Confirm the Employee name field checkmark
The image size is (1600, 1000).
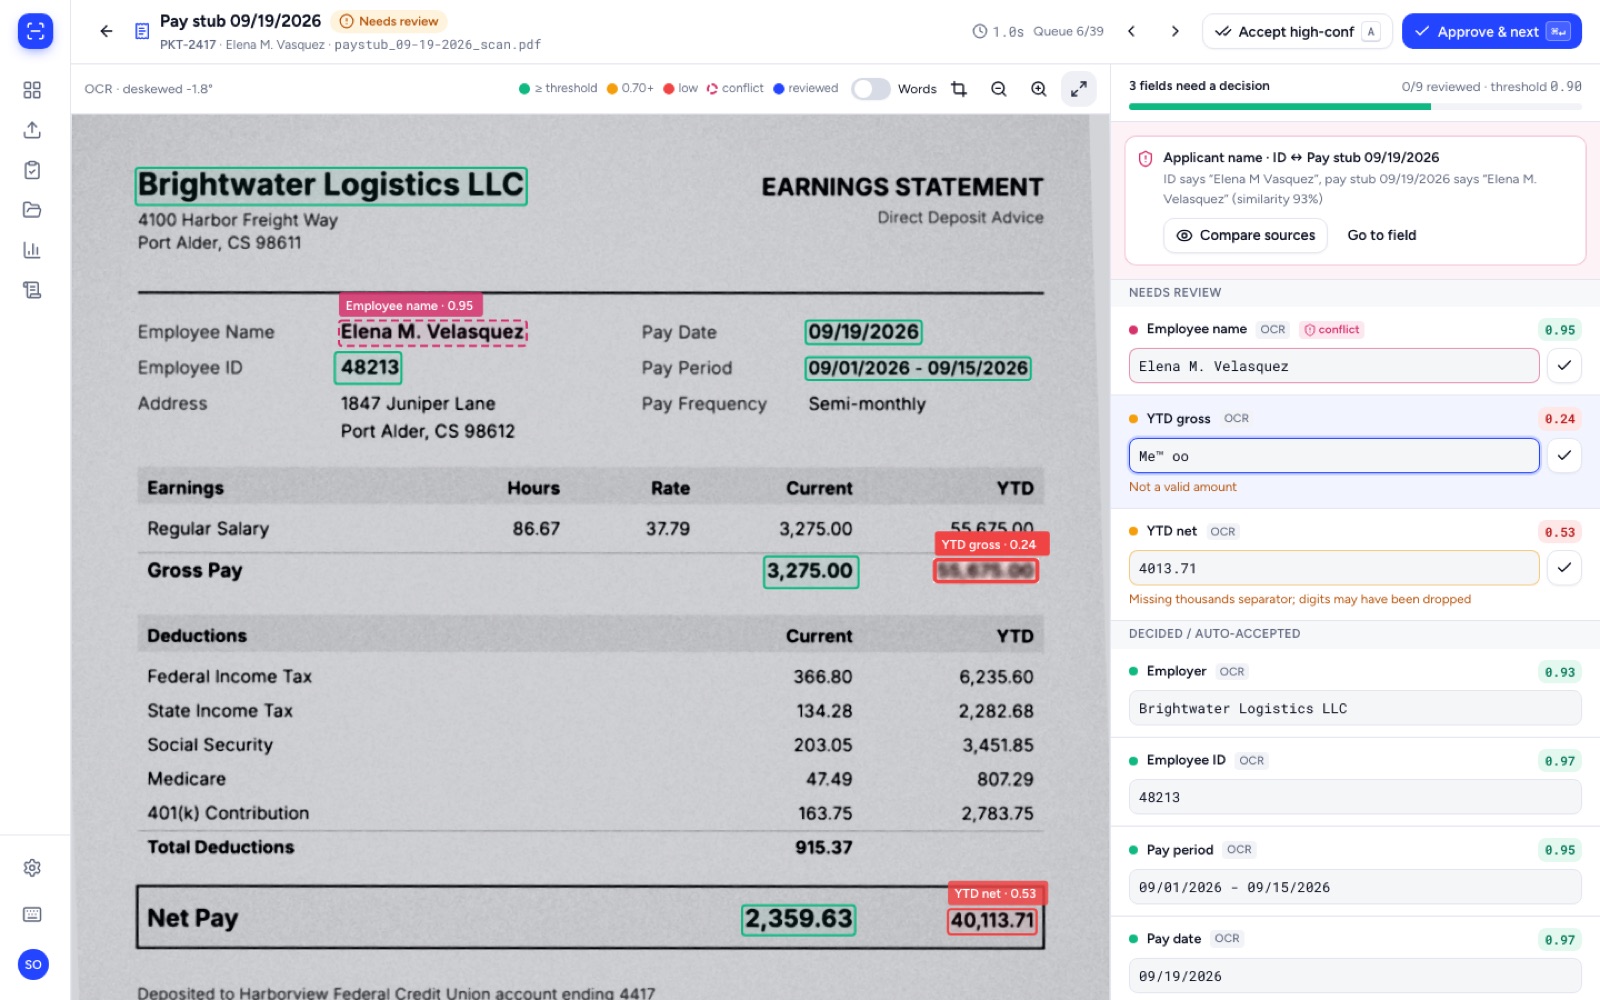[x=1564, y=366]
